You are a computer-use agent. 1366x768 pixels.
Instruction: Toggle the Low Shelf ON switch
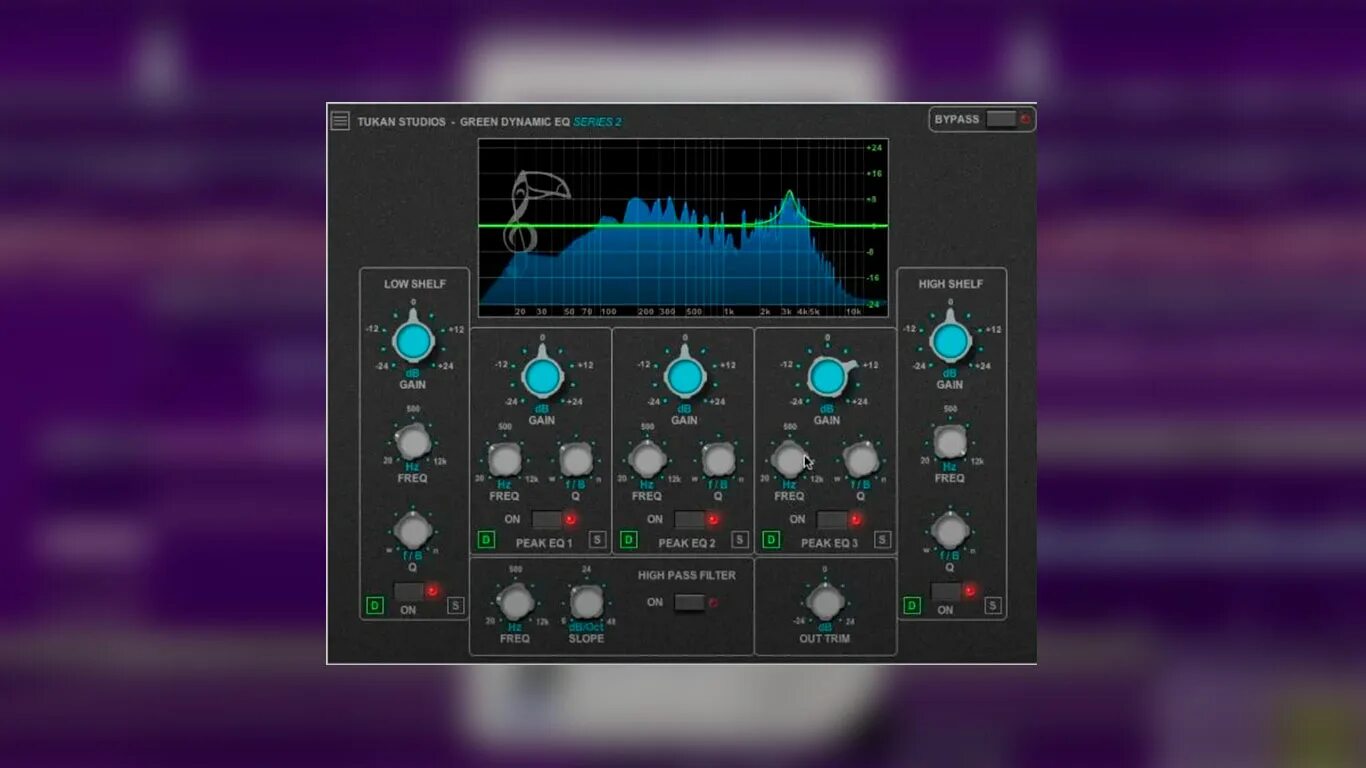tap(409, 591)
